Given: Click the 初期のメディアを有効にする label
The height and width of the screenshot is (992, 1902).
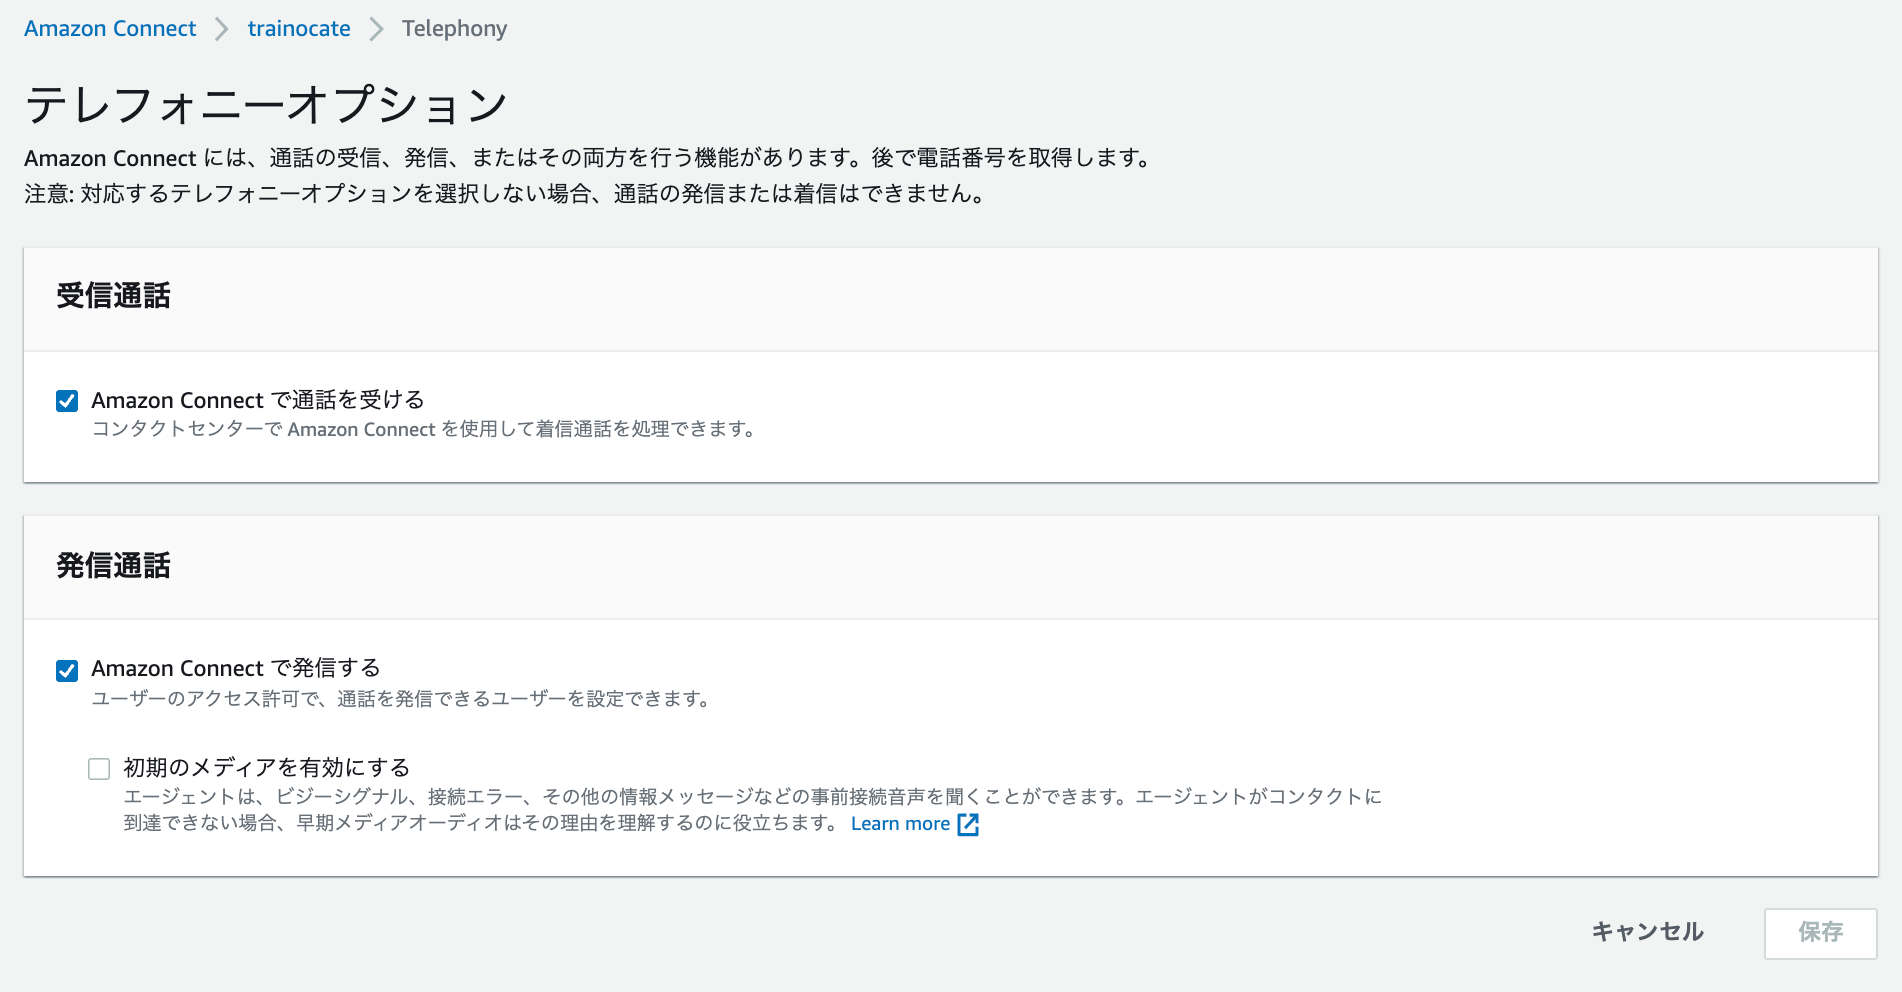Looking at the screenshot, I should coord(267,767).
